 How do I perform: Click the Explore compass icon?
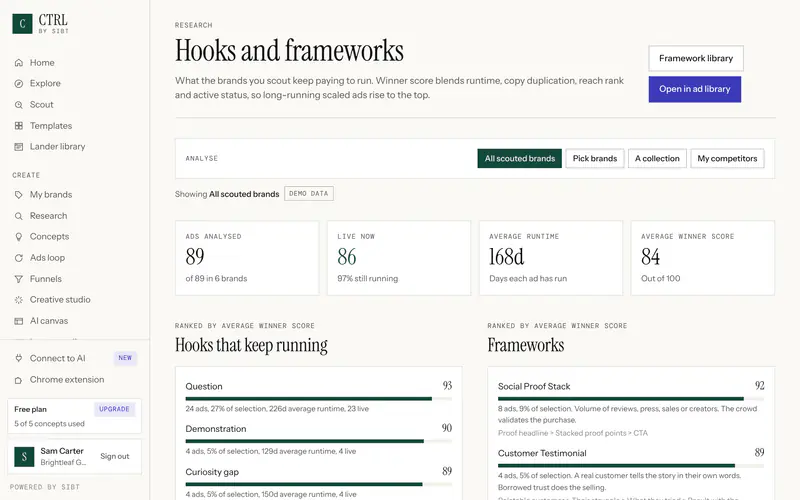tap(19, 84)
